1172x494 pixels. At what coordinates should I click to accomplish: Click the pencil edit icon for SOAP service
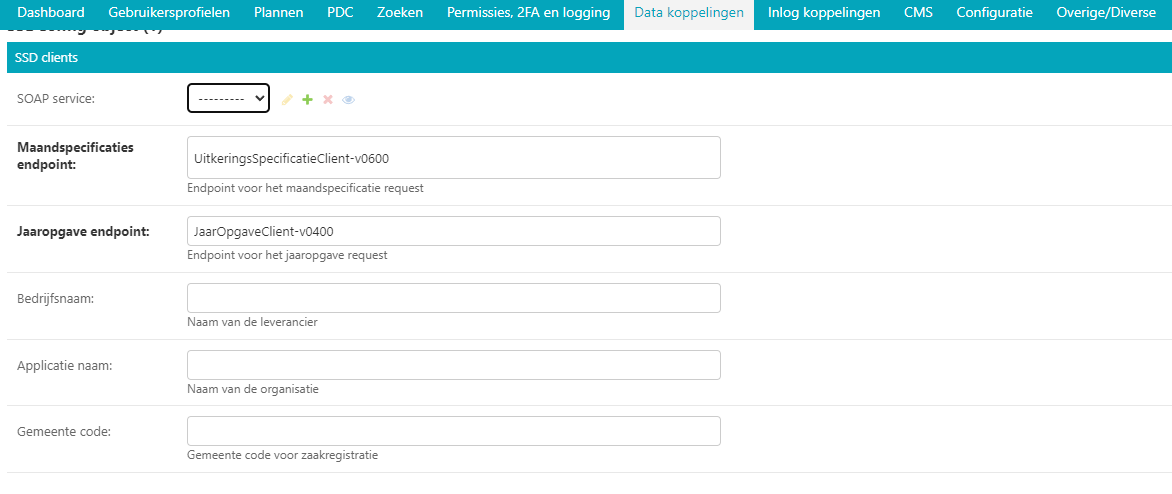(x=287, y=100)
